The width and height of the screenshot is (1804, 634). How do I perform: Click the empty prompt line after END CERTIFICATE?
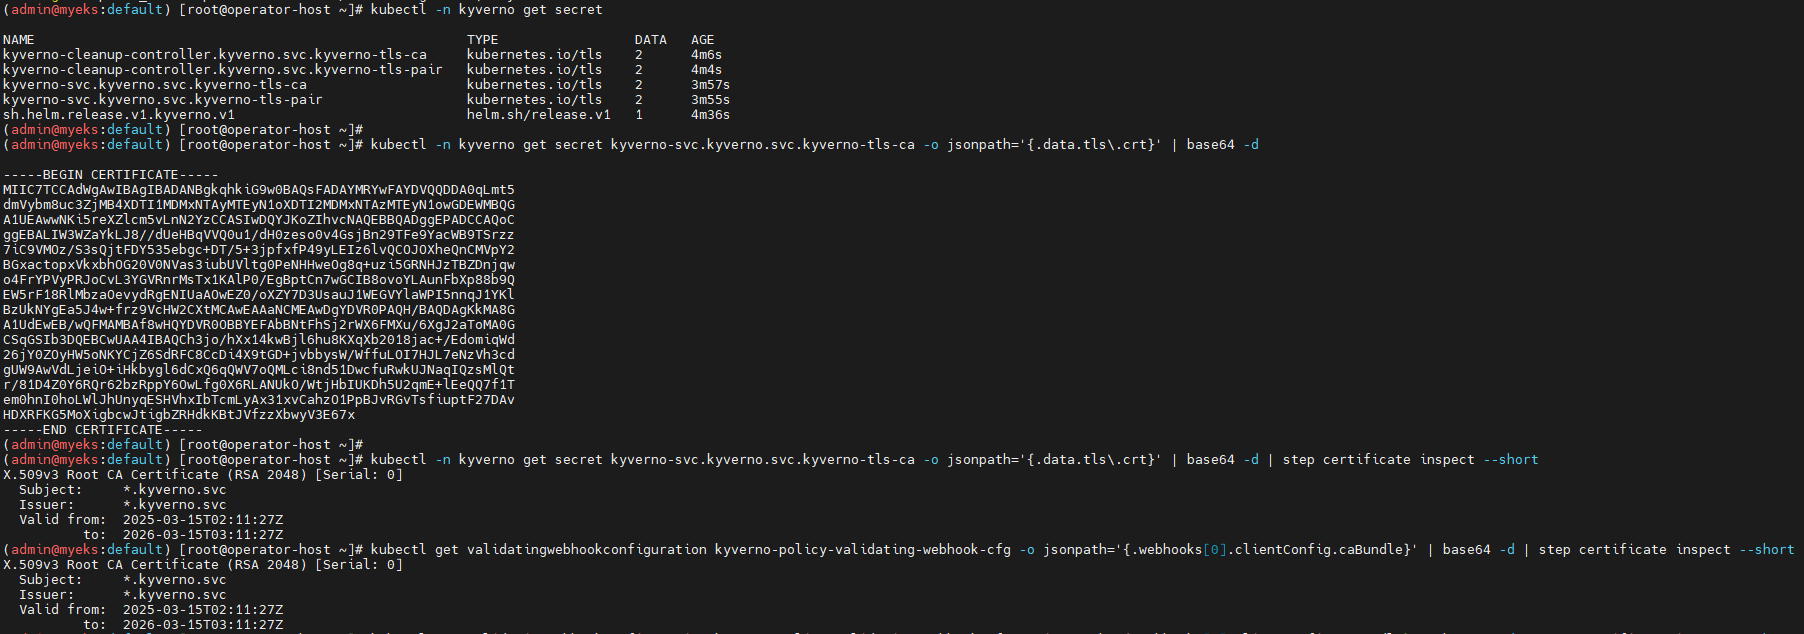(183, 445)
